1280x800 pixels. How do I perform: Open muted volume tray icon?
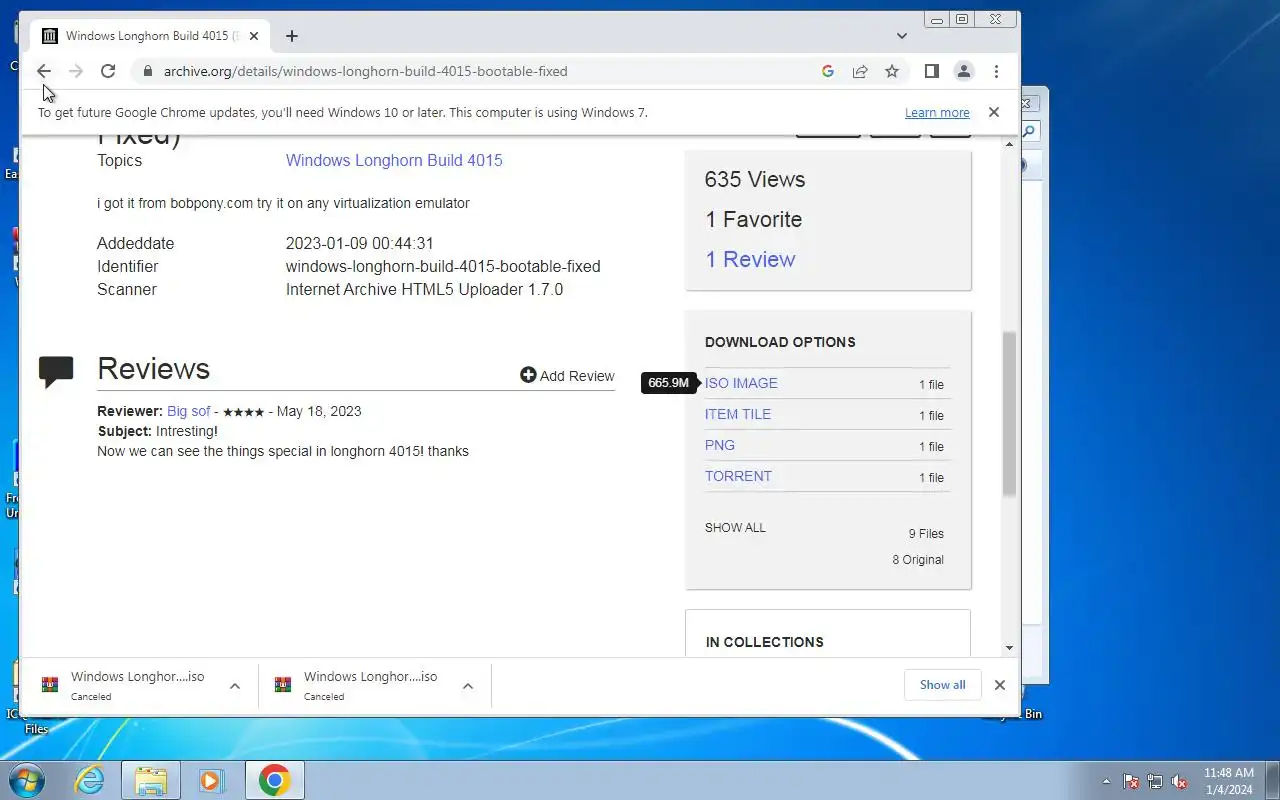(1180, 782)
